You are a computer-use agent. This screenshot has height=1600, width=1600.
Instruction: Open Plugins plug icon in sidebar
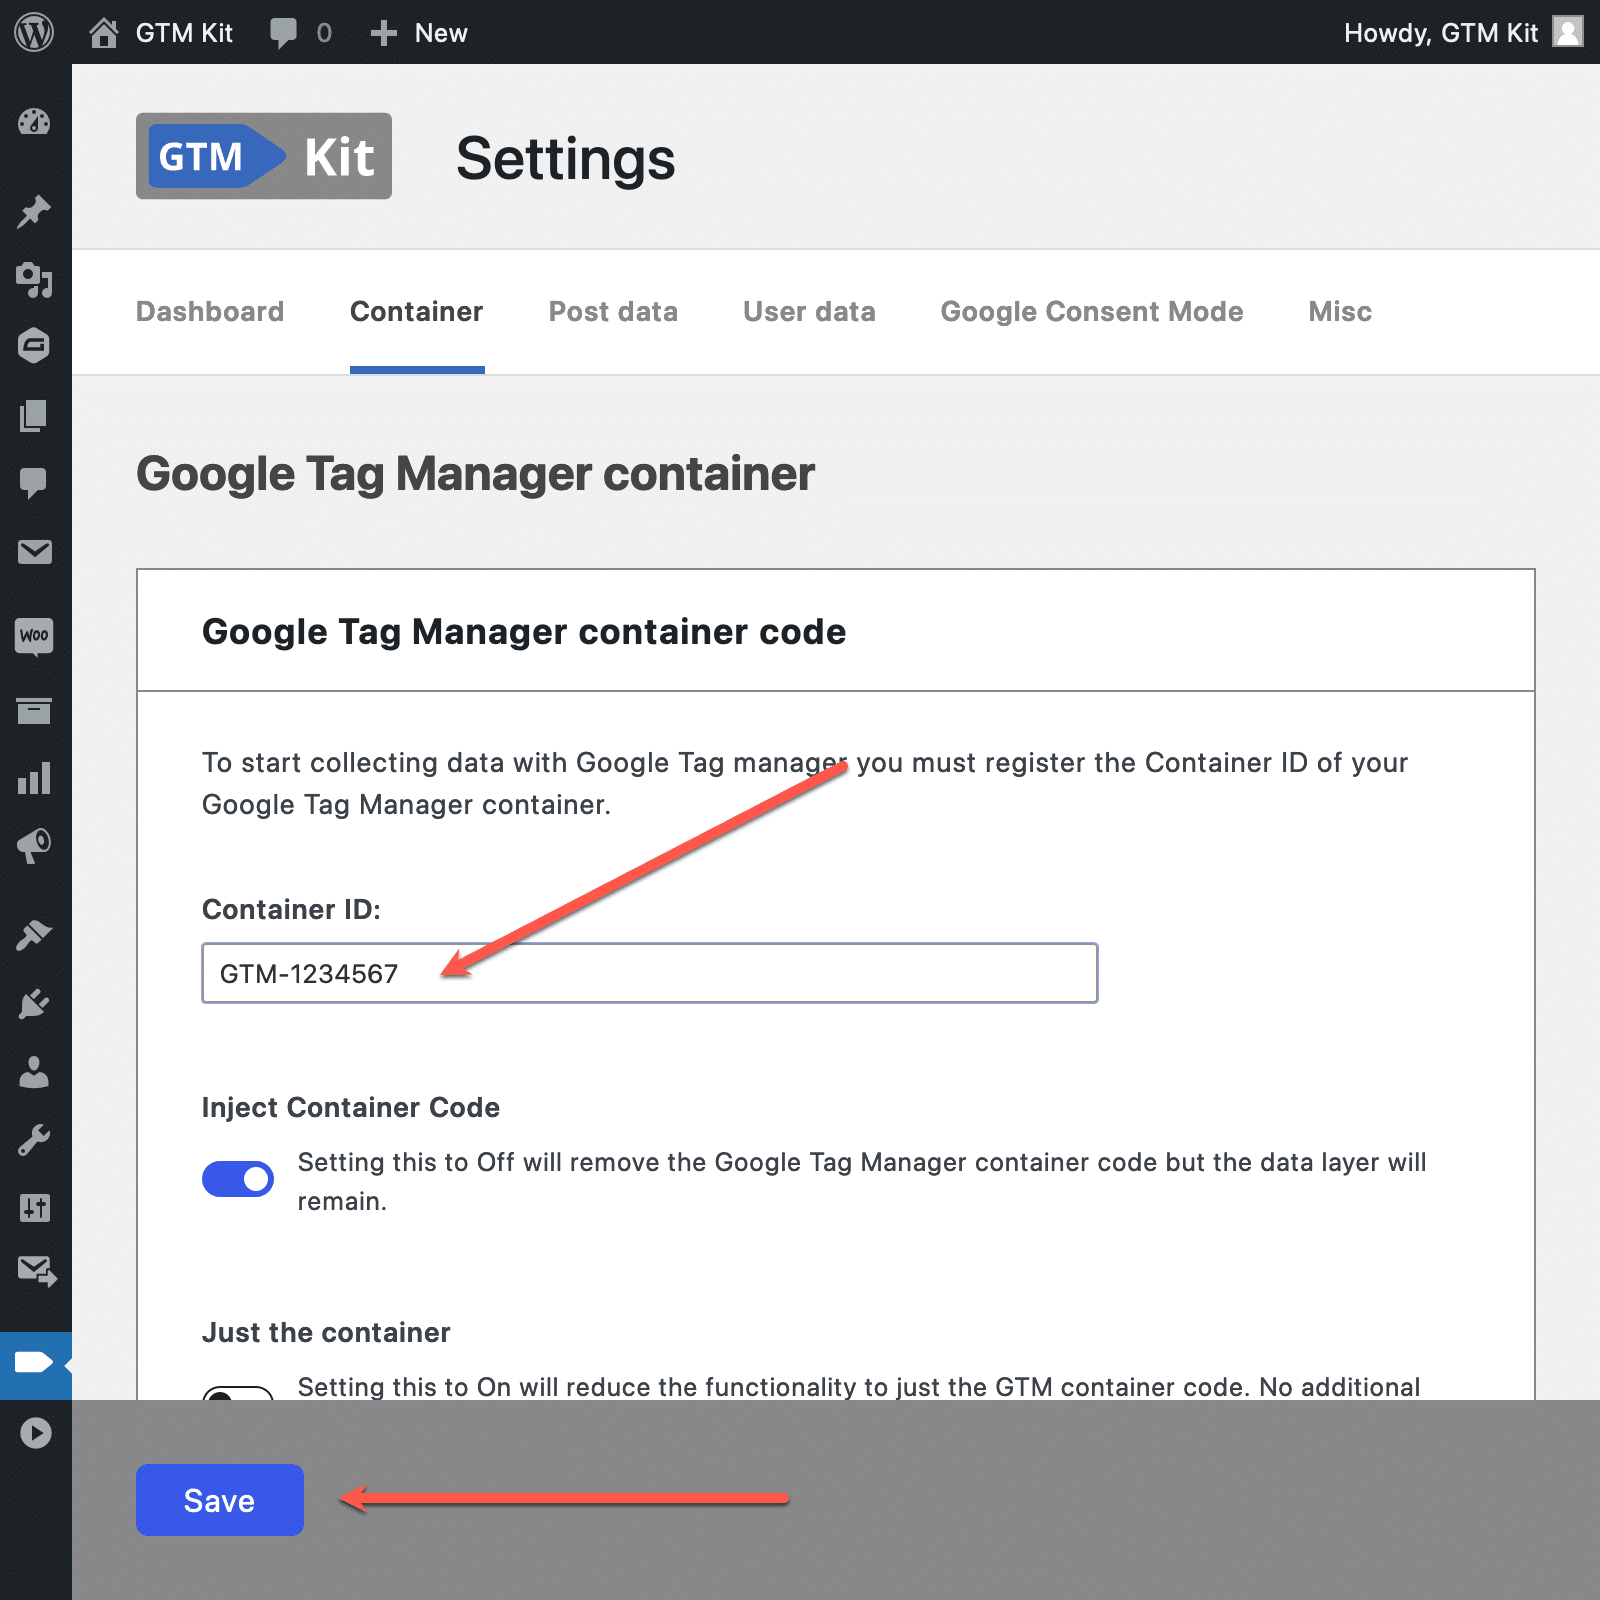tap(35, 1003)
